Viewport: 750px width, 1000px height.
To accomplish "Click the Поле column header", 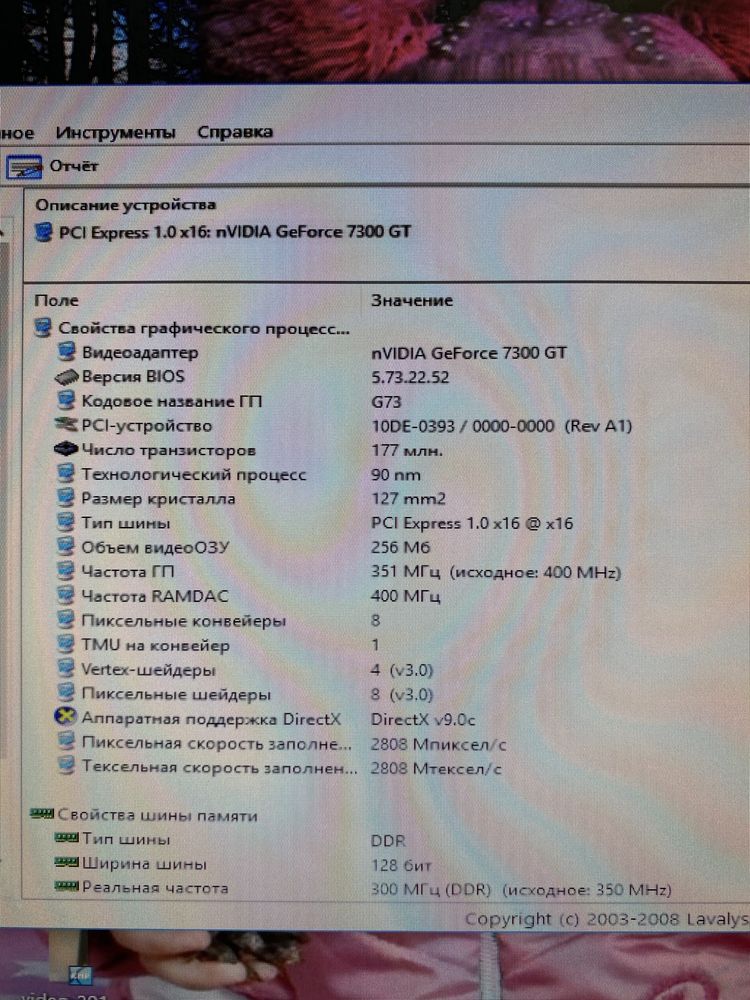I will [x=57, y=300].
